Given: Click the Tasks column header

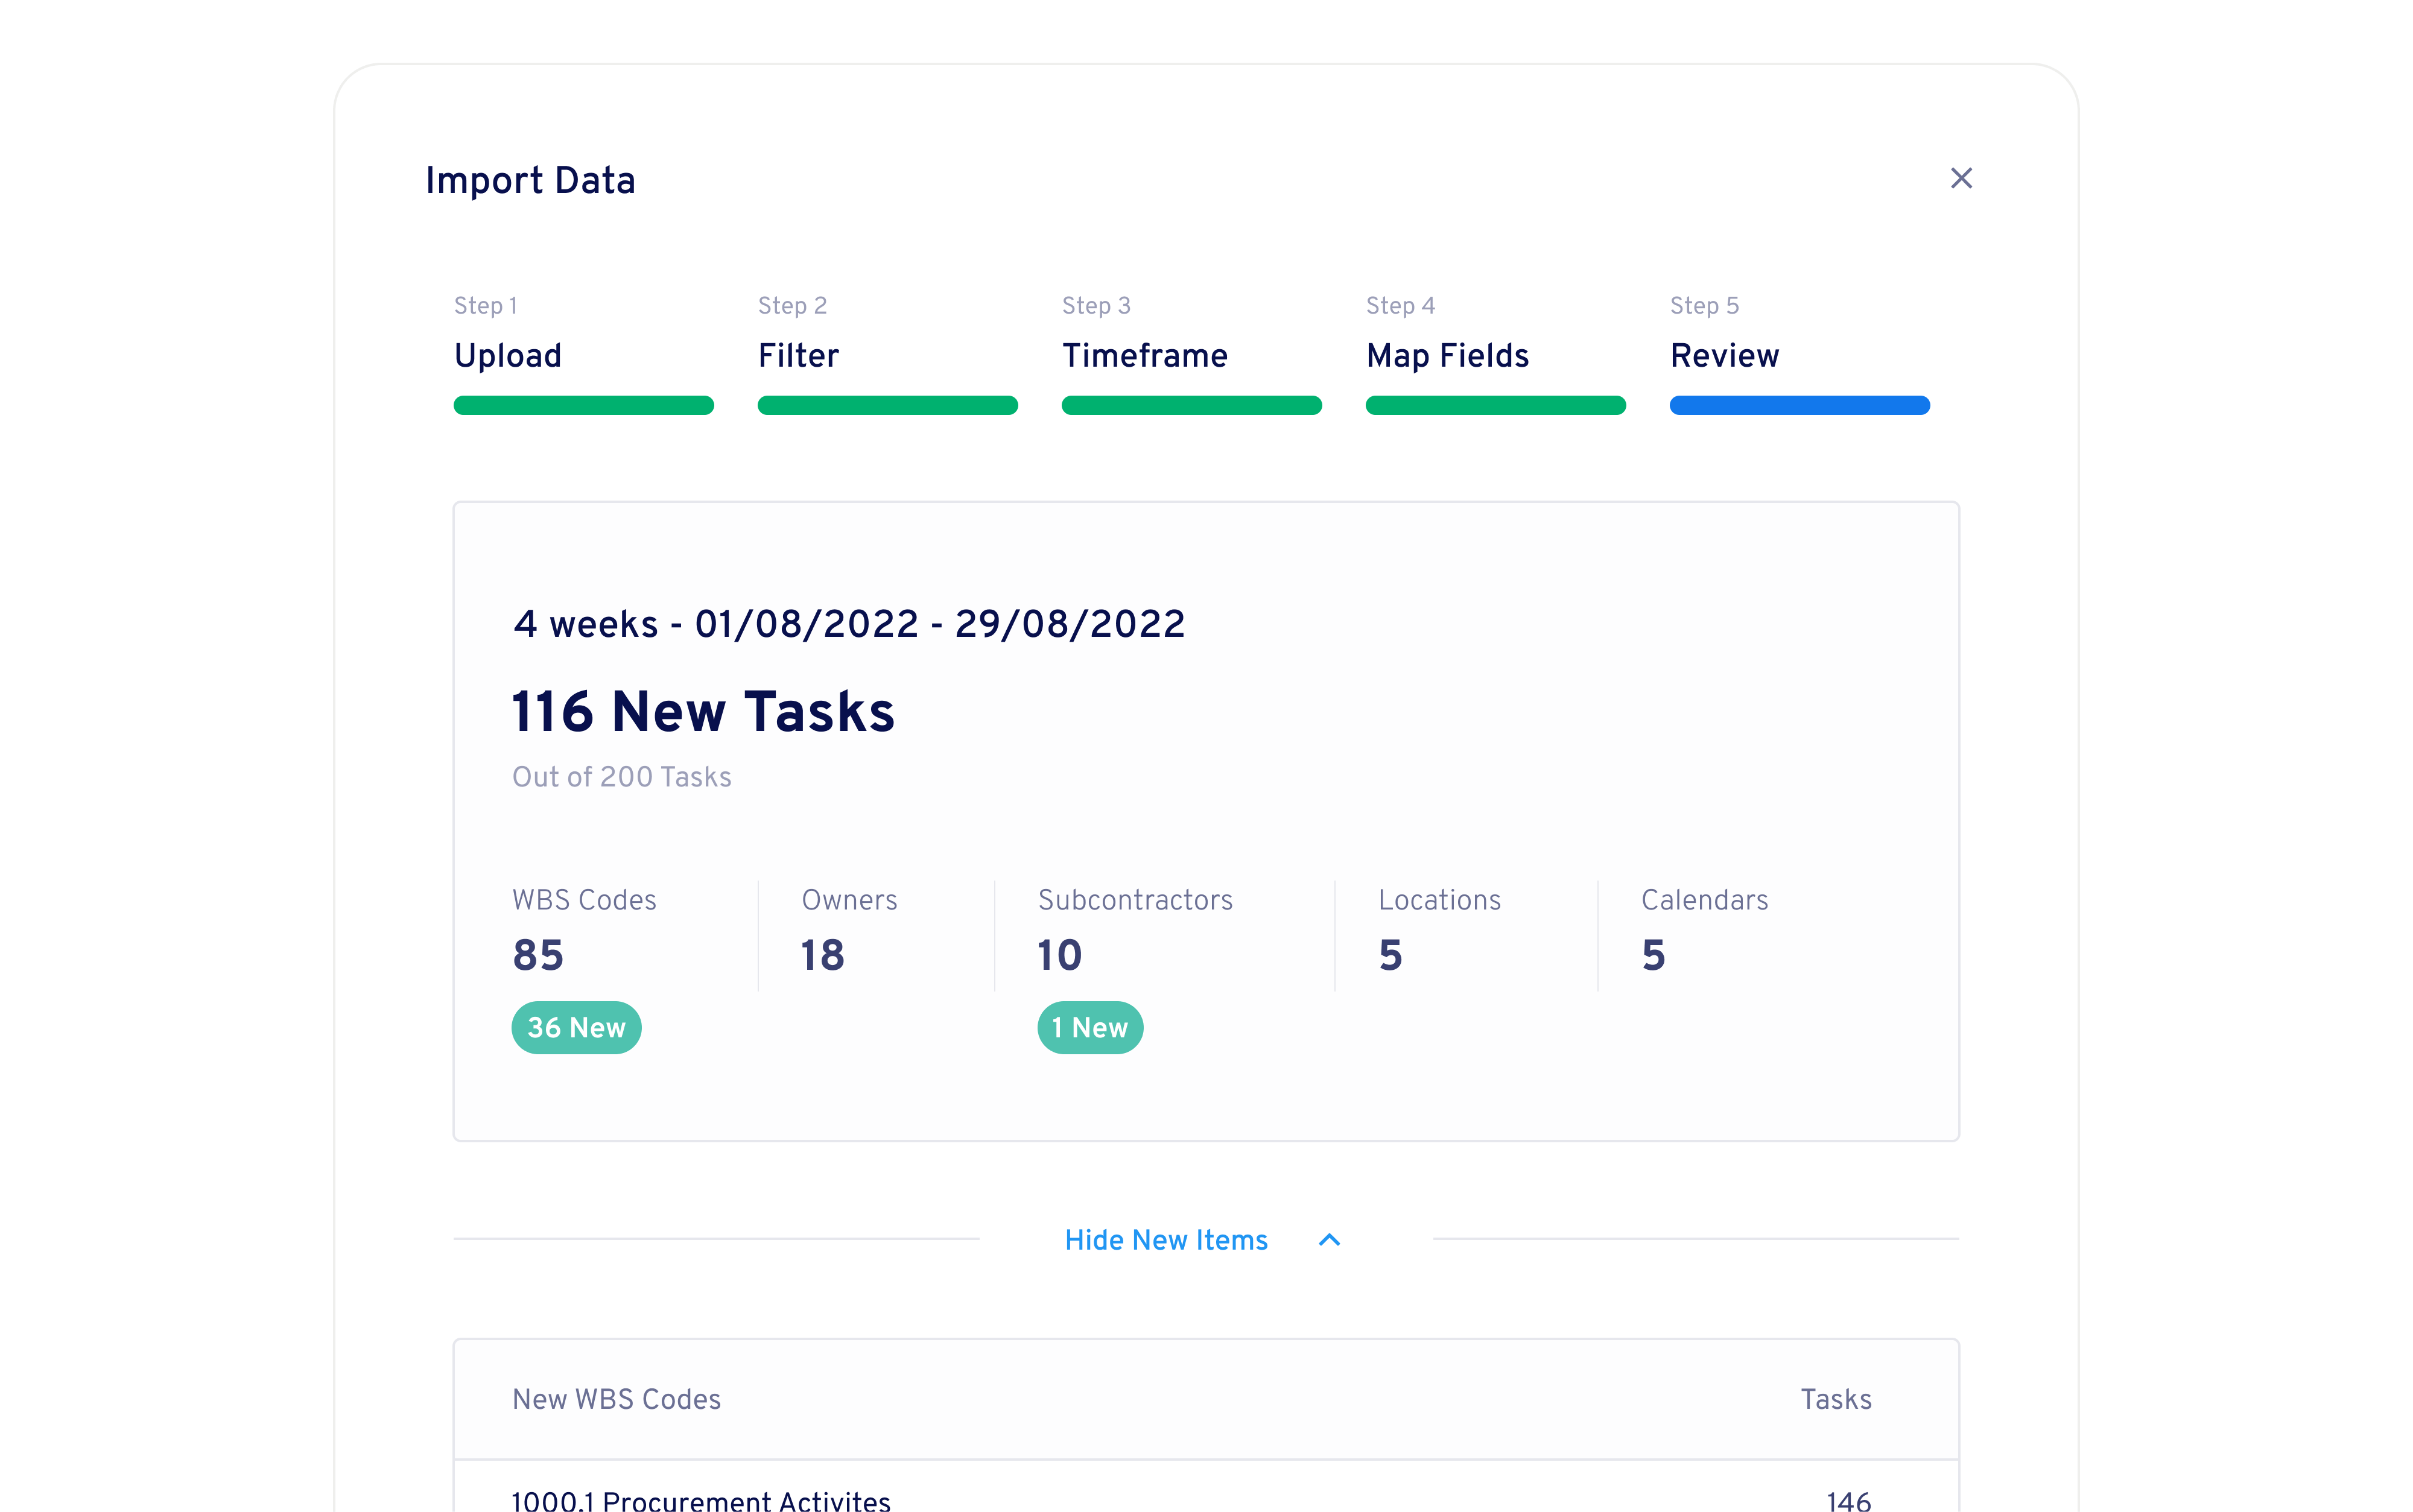Looking at the screenshot, I should click(1836, 1400).
